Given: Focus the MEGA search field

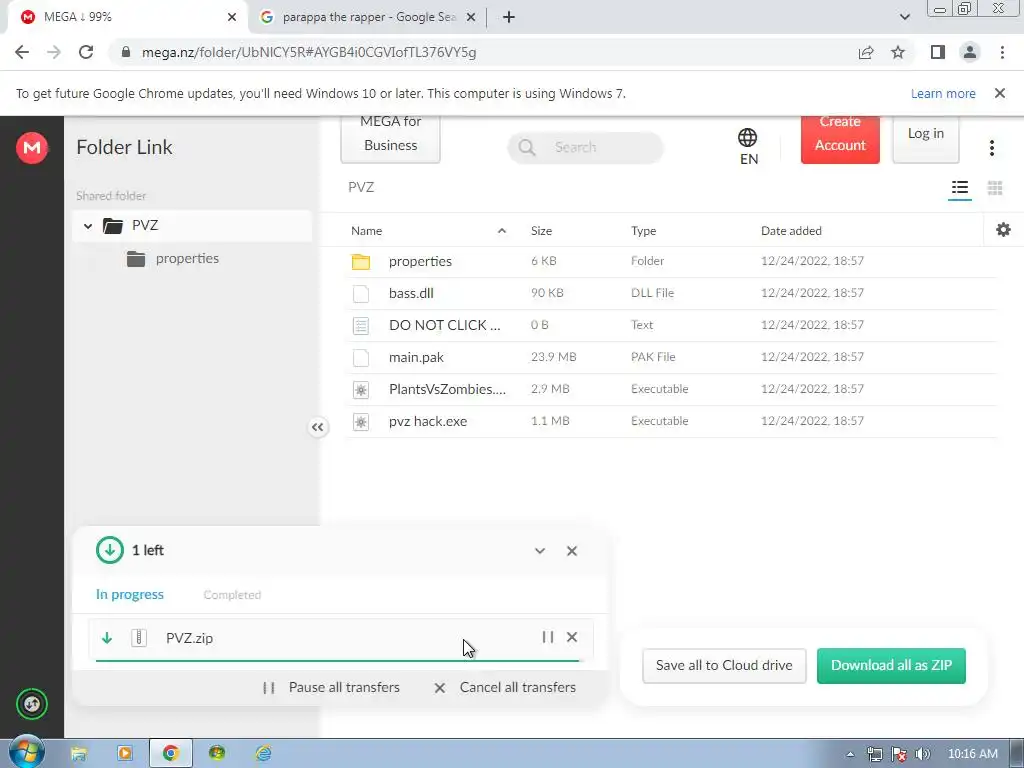Looking at the screenshot, I should pyautogui.click(x=585, y=148).
